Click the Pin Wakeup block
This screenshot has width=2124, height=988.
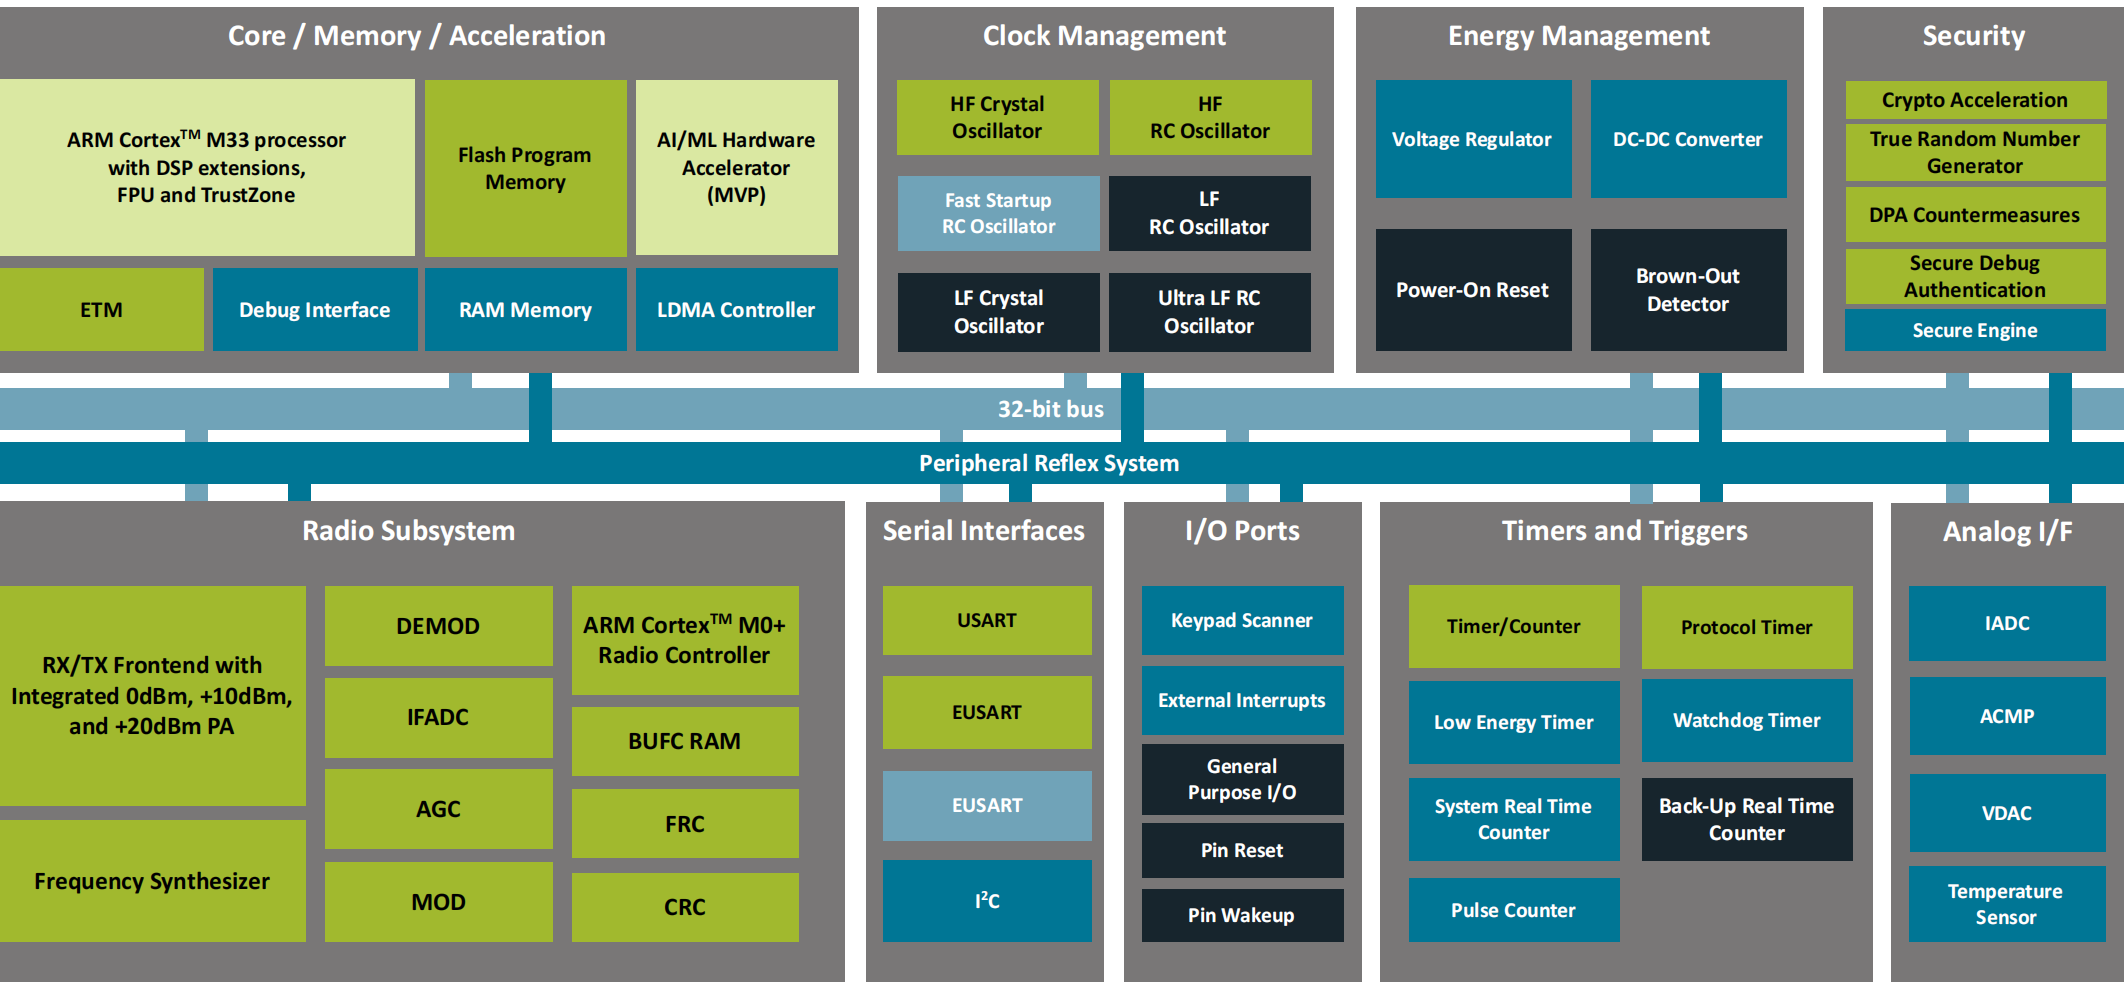tap(1242, 915)
